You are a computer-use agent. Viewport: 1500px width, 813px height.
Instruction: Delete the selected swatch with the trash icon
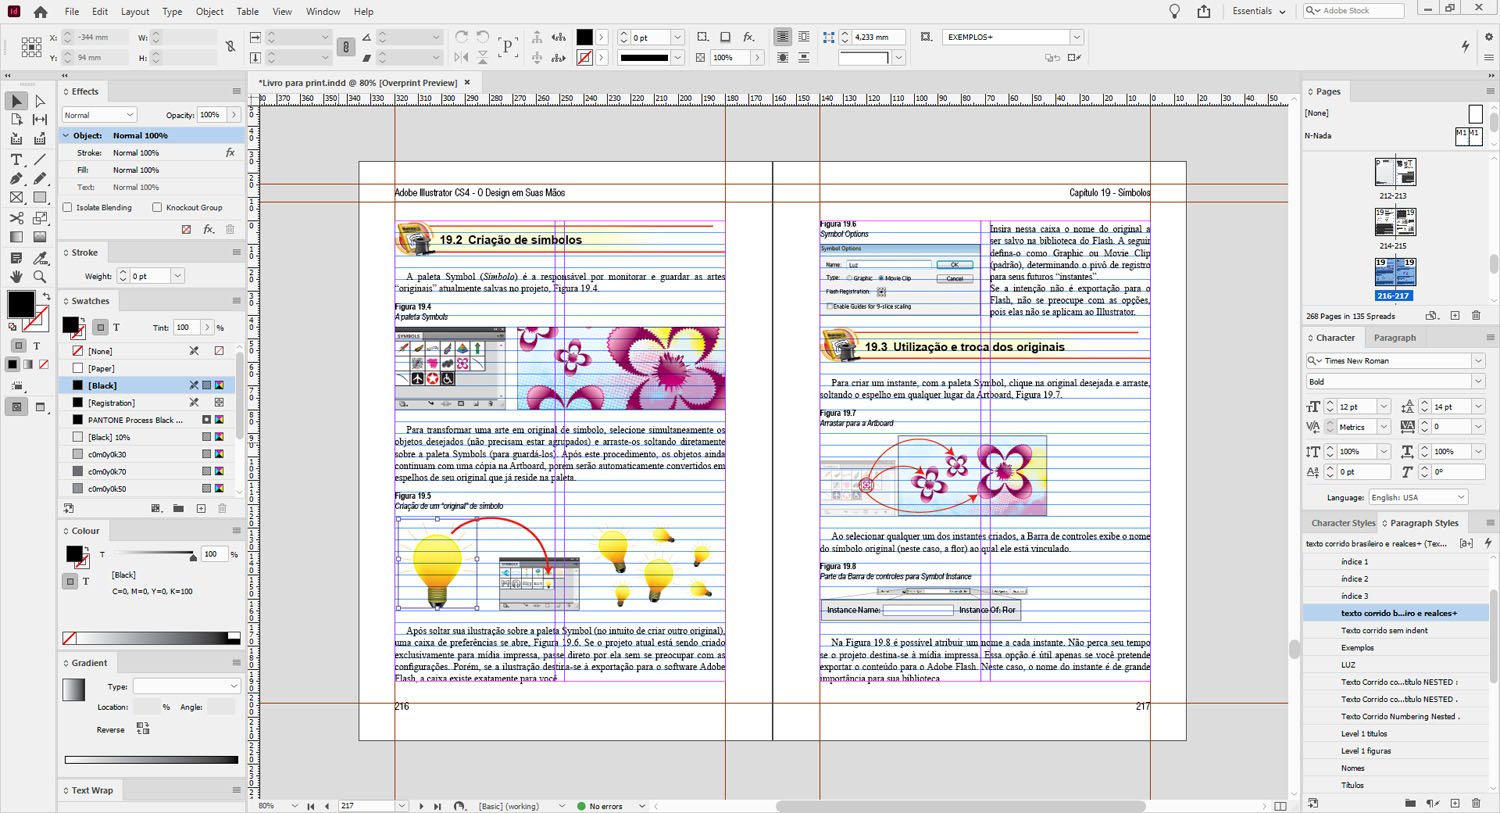222,508
